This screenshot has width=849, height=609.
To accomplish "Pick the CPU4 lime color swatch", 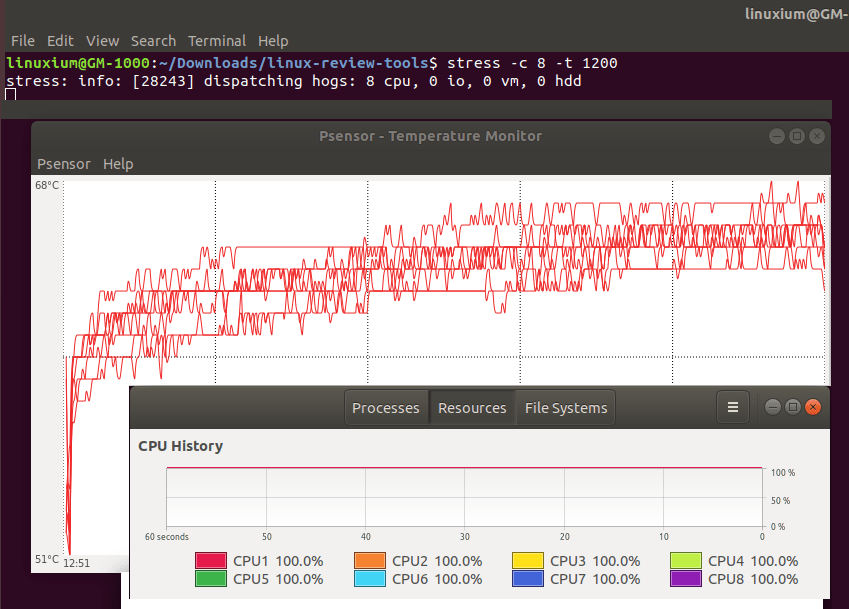I will point(686,561).
